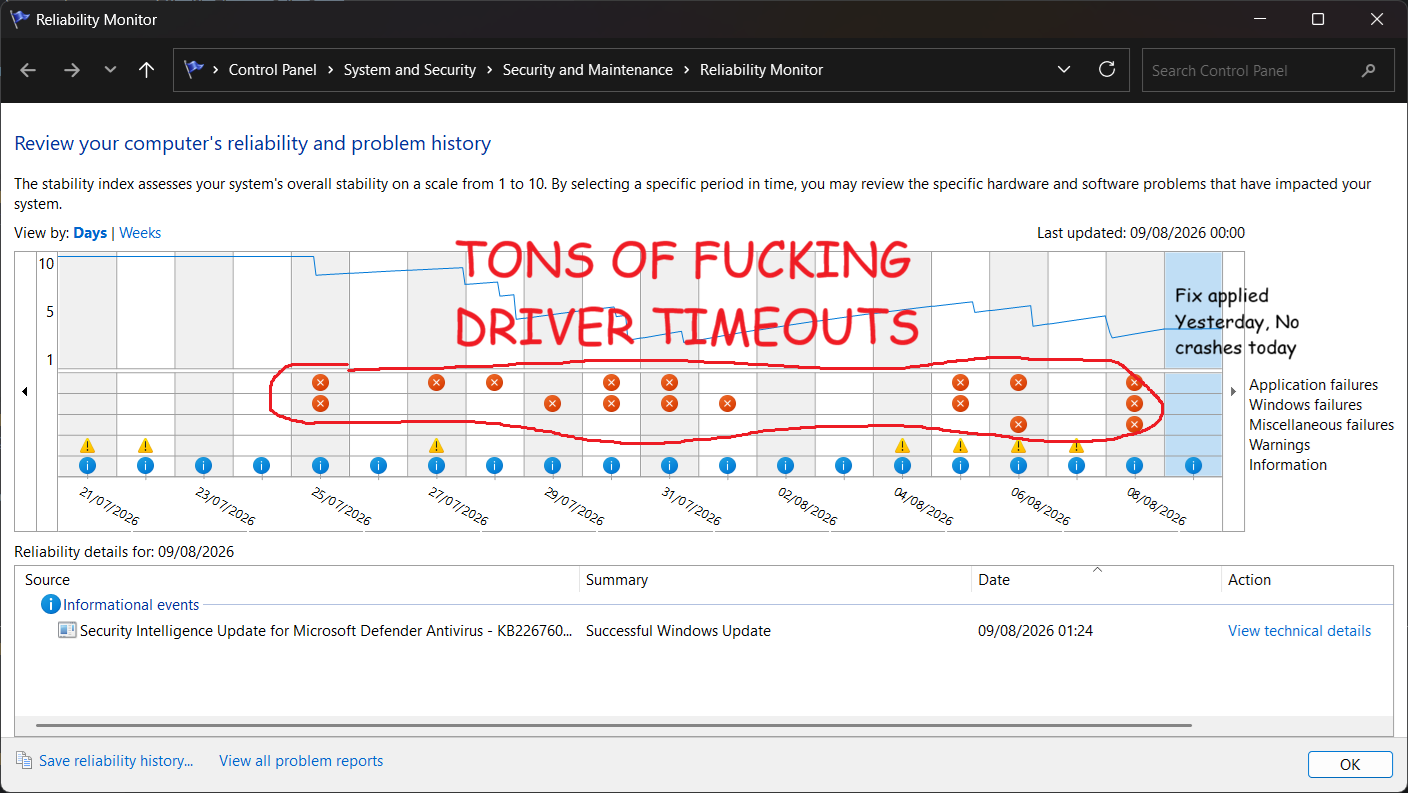Open View technical details link
Image resolution: width=1408 pixels, height=793 pixels.
(x=1299, y=631)
